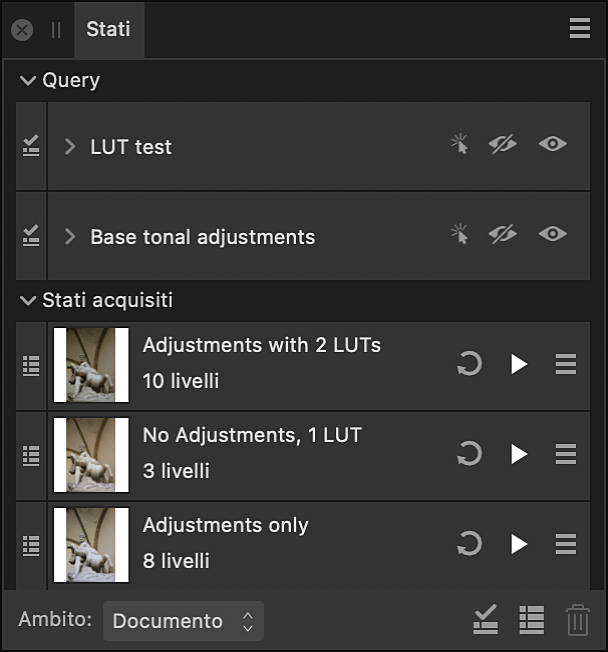
Task: Expand the Base tonal adjustments query
Action: (70, 237)
